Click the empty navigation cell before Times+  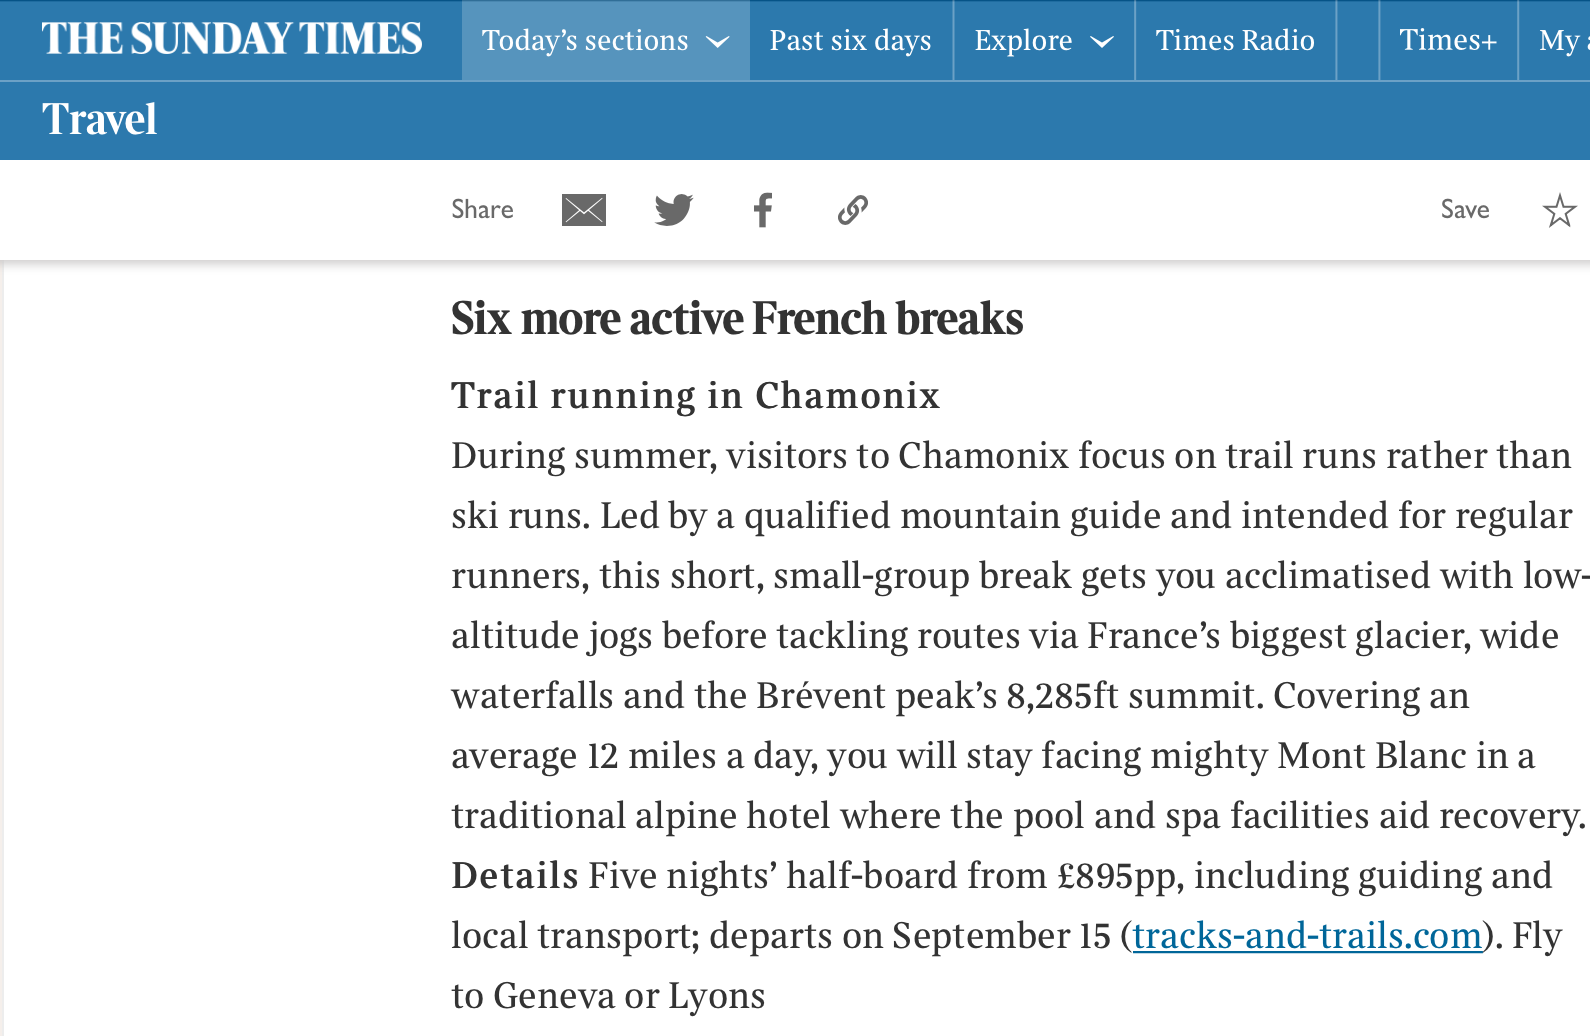click(x=1357, y=41)
